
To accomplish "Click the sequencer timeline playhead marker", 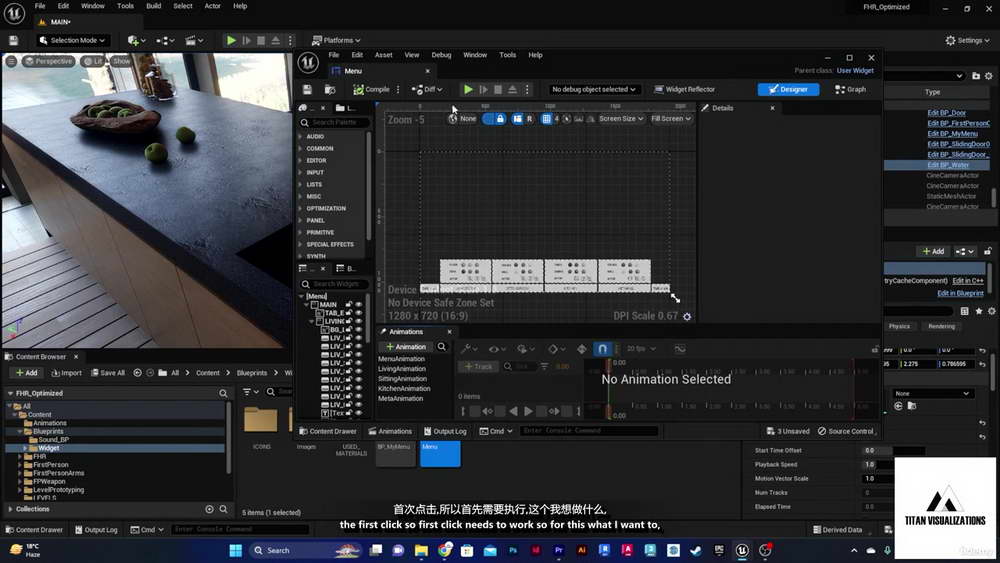I will tap(608, 365).
